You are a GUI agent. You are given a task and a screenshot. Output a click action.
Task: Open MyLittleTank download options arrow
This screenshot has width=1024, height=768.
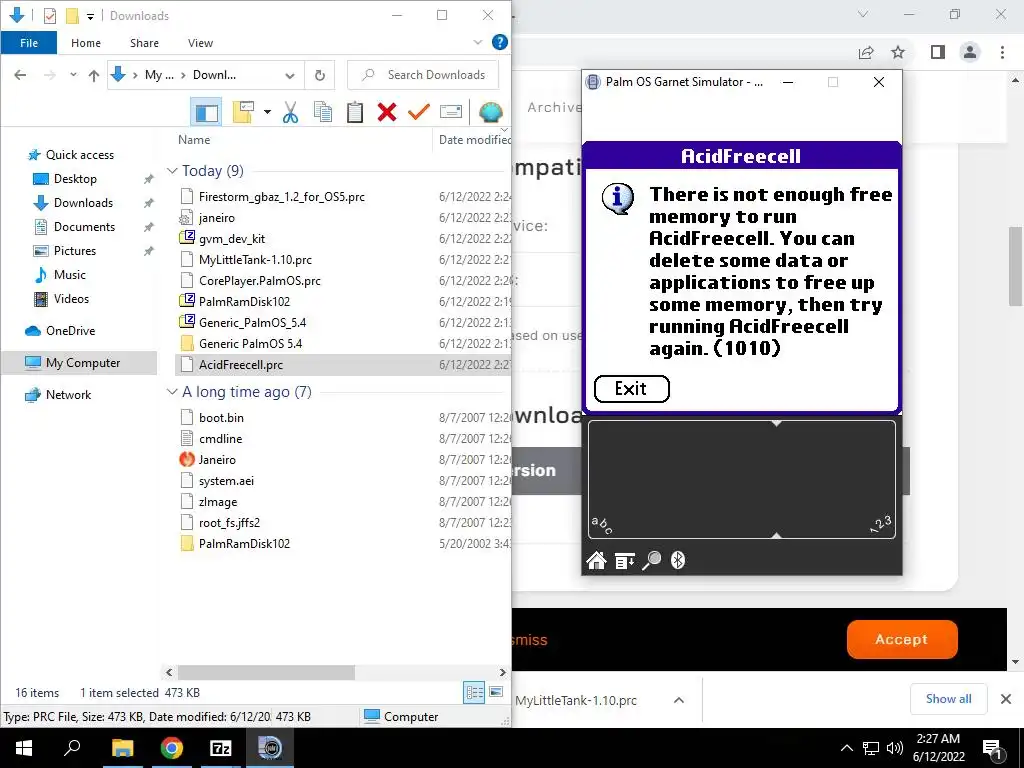(x=679, y=700)
